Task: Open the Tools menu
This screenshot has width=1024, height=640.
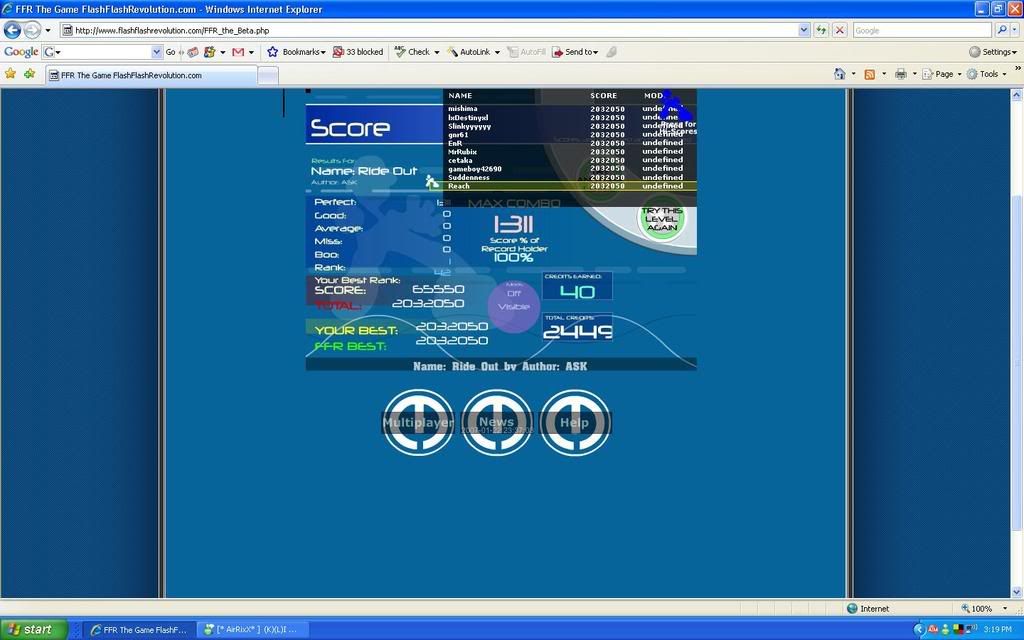Action: tap(988, 74)
